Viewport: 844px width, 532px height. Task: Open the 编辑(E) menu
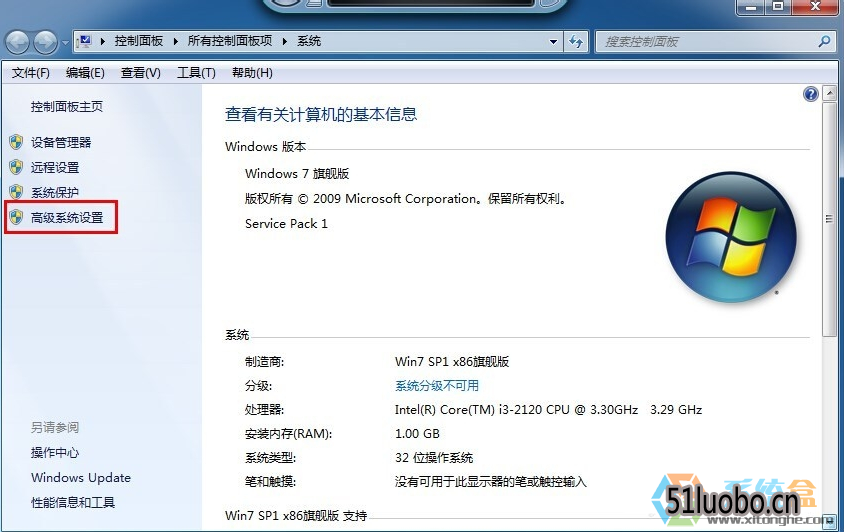tap(85, 73)
